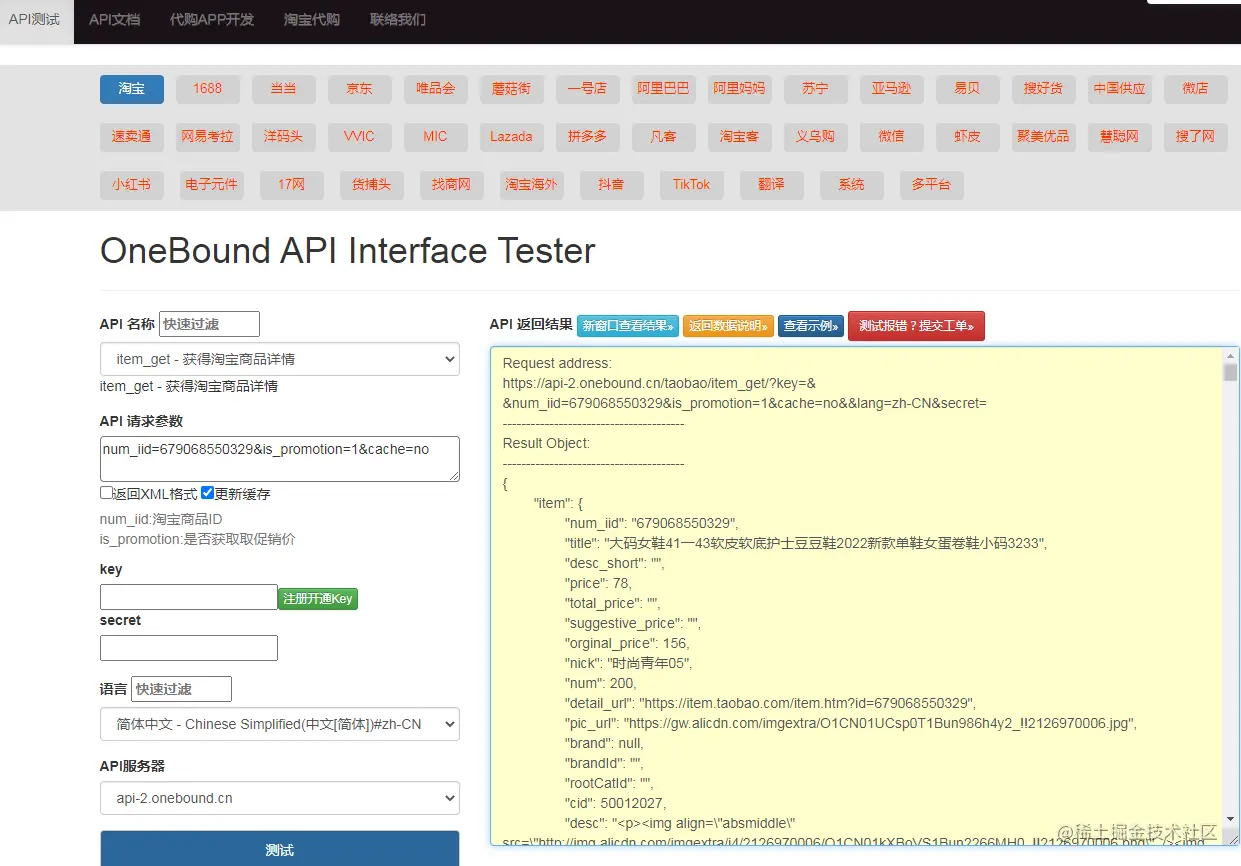Focus the key input field
This screenshot has height=866, width=1241.
tap(188, 597)
